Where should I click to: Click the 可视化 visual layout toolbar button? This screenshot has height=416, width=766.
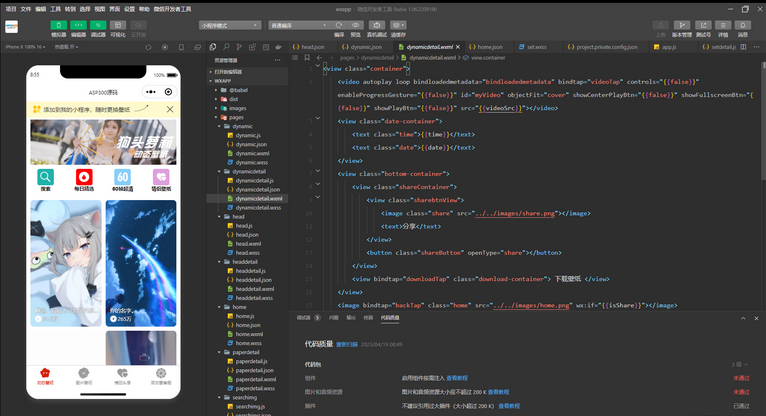[118, 25]
